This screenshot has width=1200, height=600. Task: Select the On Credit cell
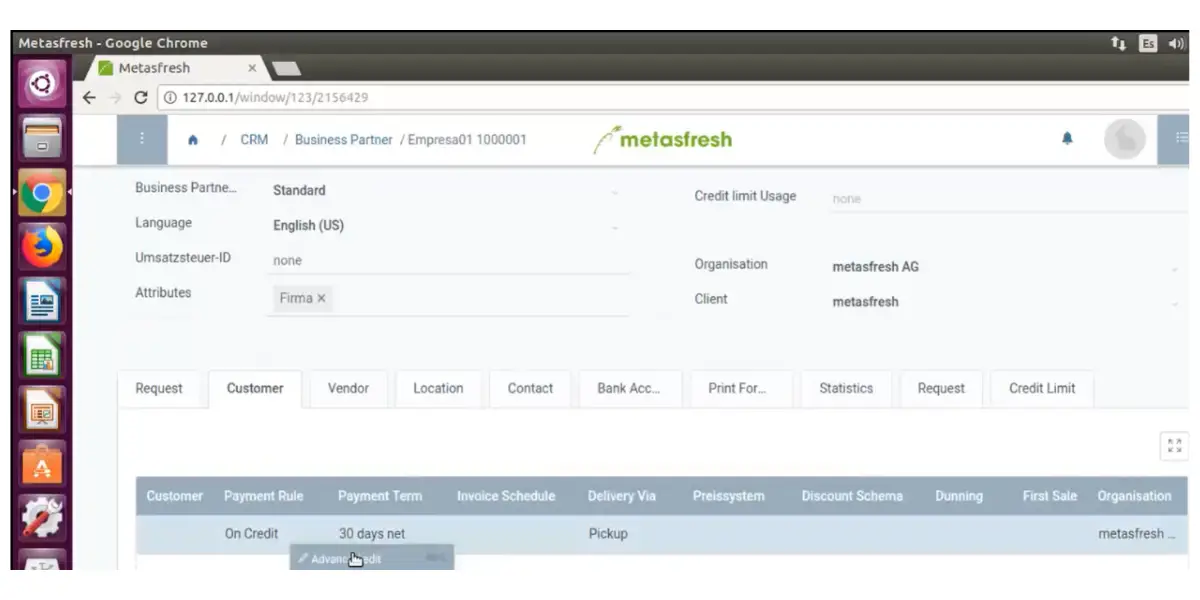[252, 534]
